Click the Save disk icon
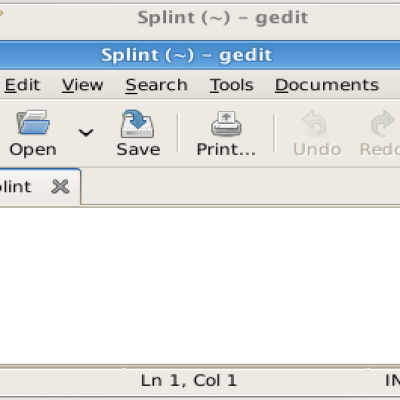 pyautogui.click(x=138, y=124)
